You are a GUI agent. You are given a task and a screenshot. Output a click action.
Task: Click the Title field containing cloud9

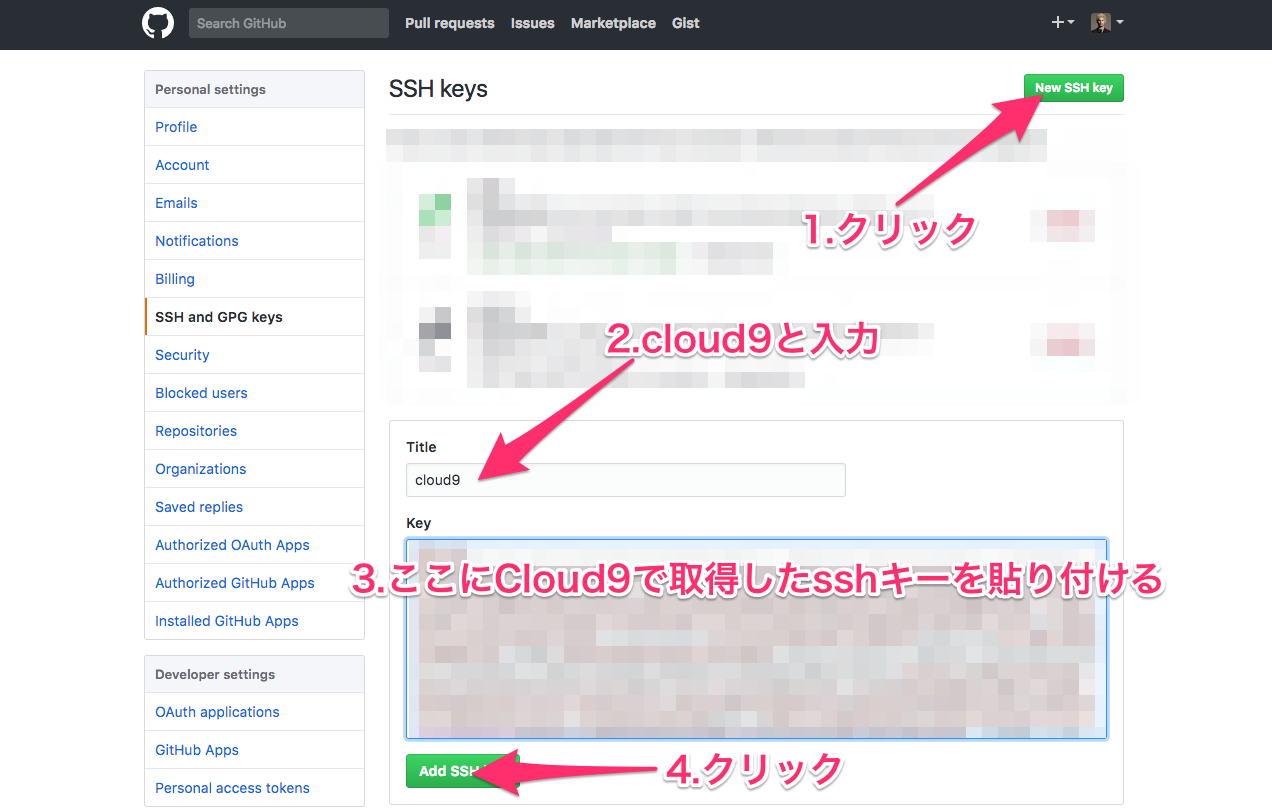626,480
